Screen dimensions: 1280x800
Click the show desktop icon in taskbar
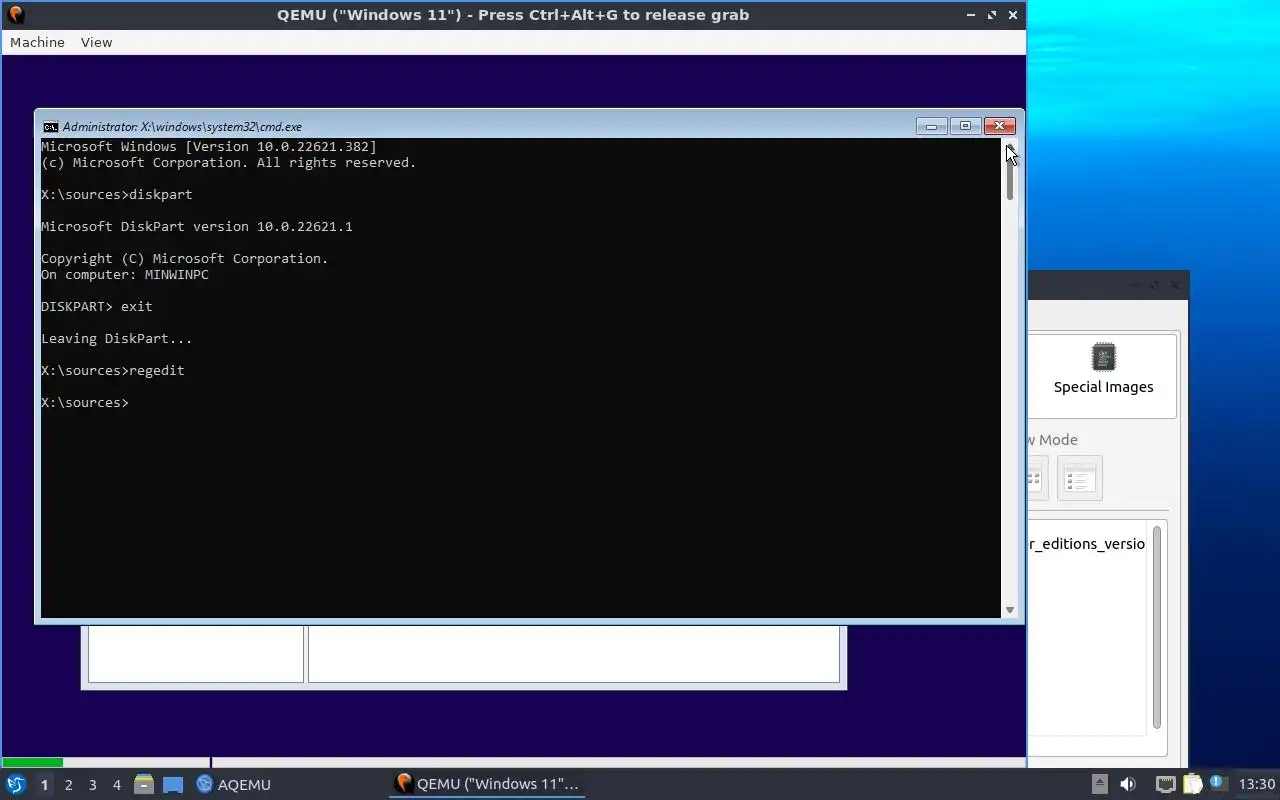pyautogui.click(x=173, y=785)
